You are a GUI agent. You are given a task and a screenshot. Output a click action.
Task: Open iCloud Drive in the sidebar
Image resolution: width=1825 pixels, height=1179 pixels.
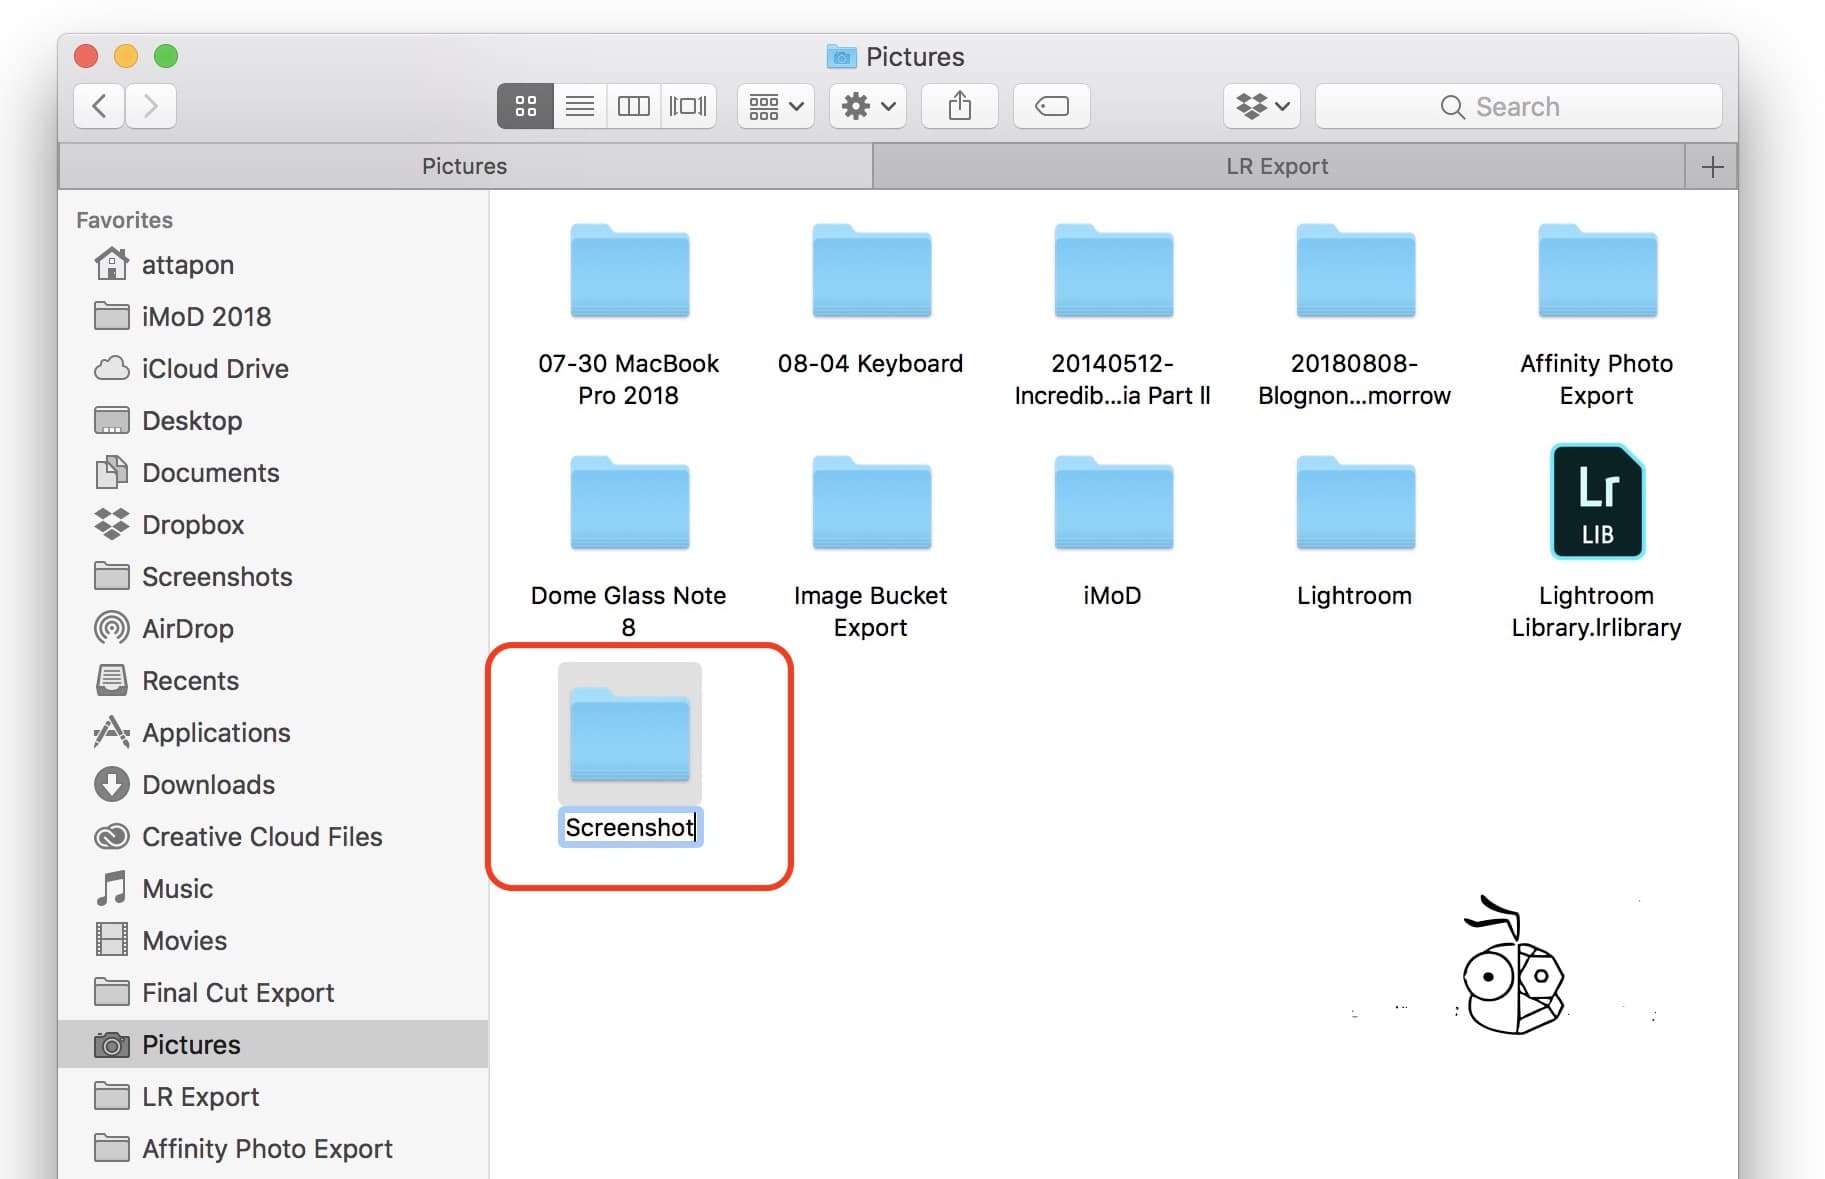[x=215, y=368]
